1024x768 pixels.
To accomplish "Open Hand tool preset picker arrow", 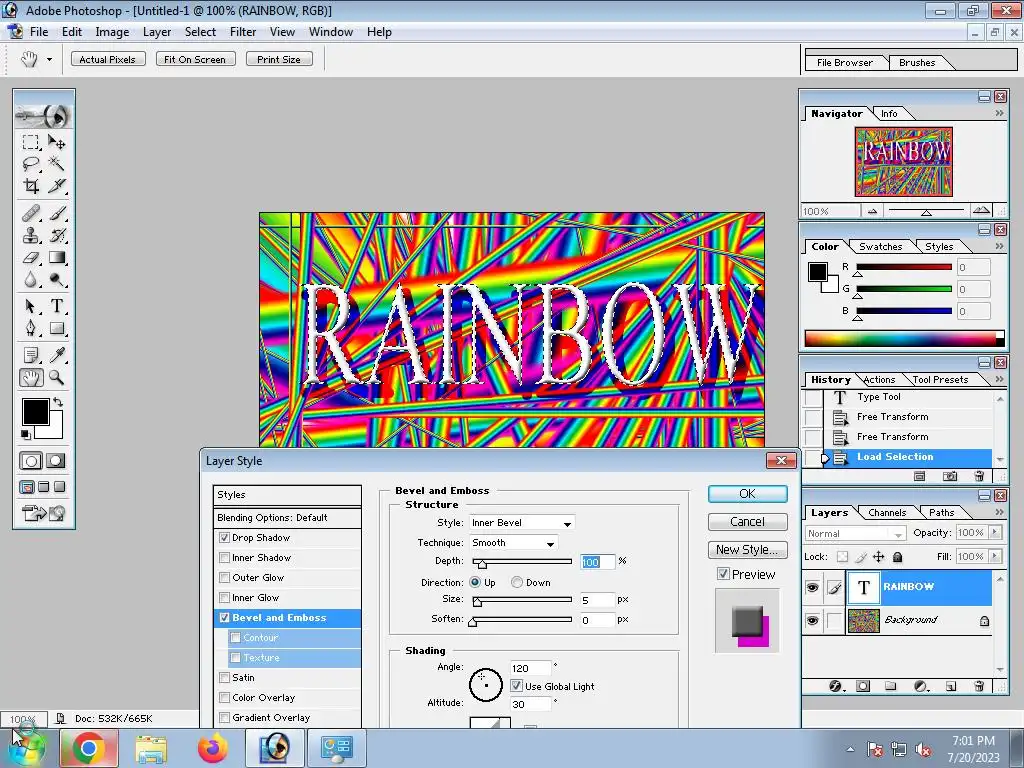I will (49, 59).
